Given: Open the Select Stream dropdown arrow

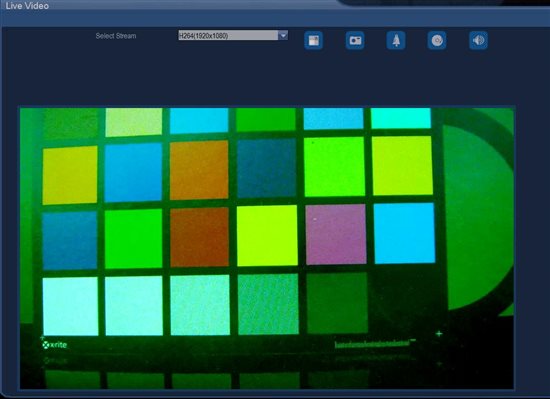Looking at the screenshot, I should [x=283, y=35].
